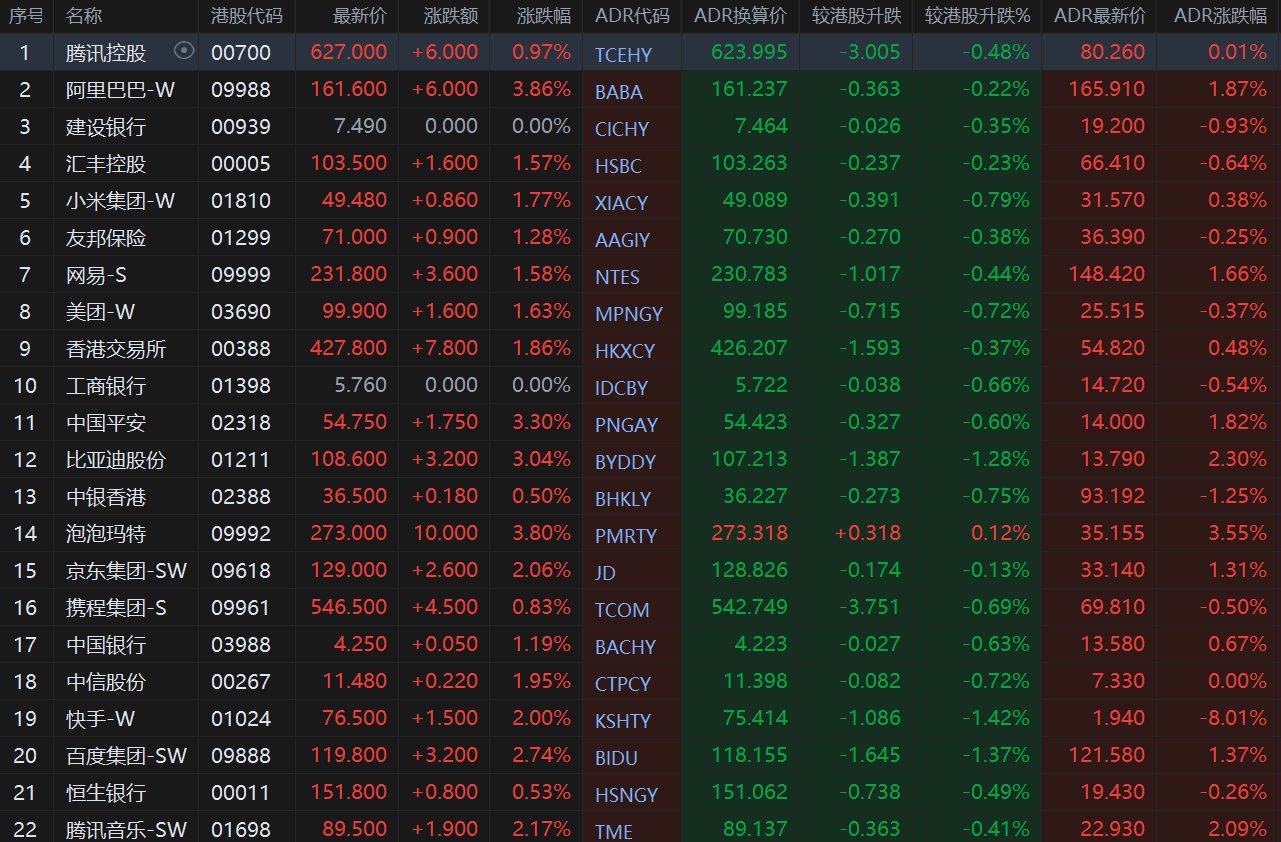
Task: Select the 快手-W stock row
Action: coord(100,718)
